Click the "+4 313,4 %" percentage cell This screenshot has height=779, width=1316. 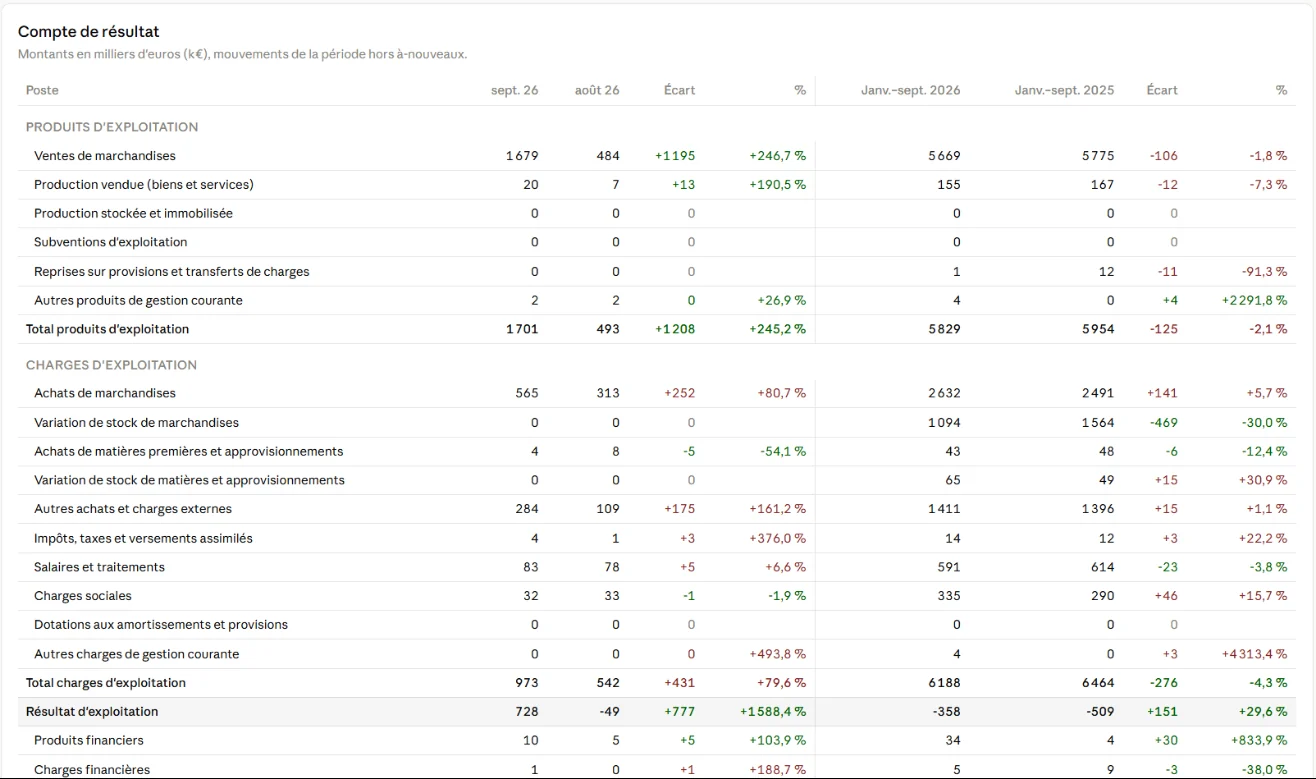(x=1254, y=654)
